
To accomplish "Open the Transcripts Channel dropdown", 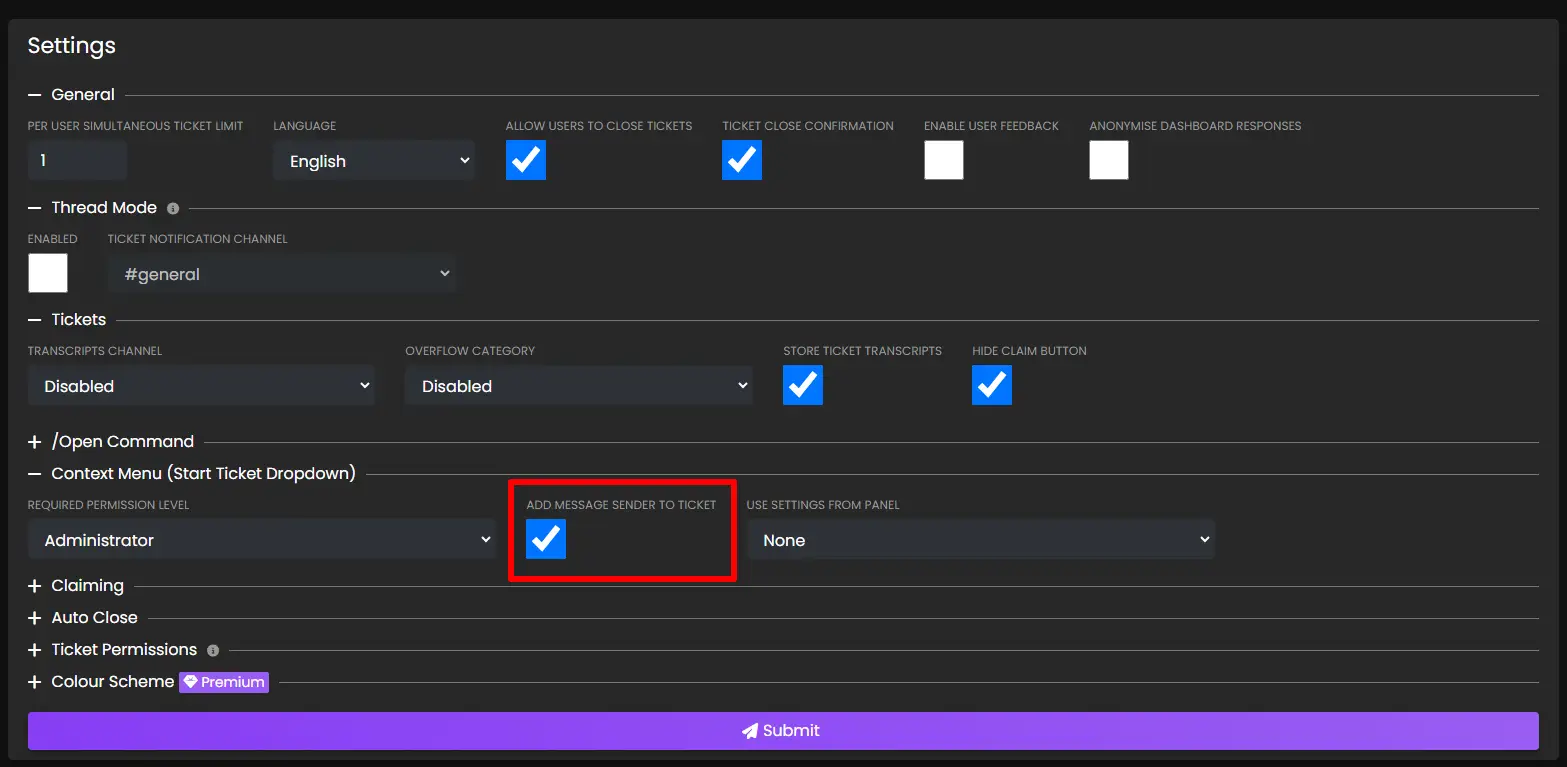I will coord(201,386).
